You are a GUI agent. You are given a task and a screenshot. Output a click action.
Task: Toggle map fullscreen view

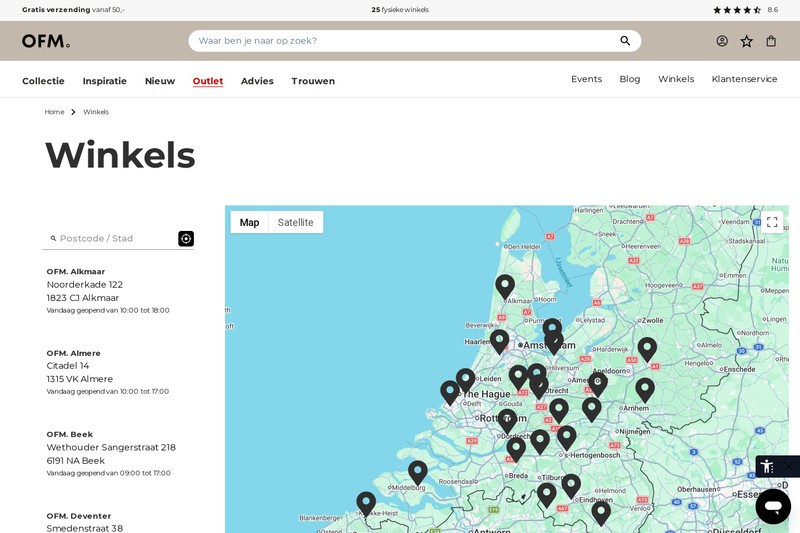pyautogui.click(x=772, y=222)
